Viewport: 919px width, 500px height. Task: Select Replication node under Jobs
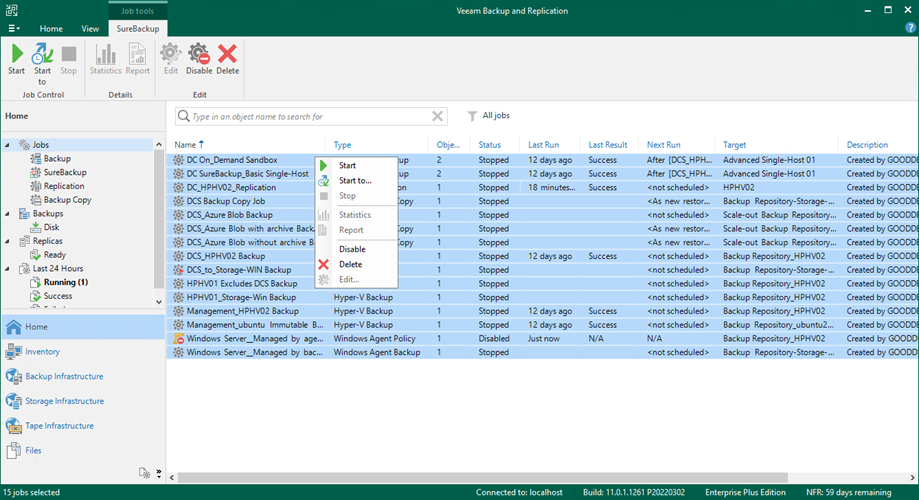[x=63, y=186]
